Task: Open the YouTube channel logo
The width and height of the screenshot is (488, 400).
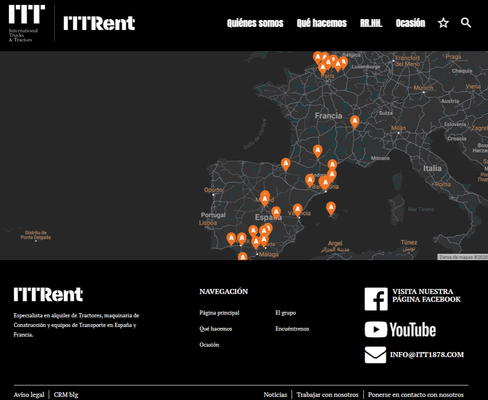Action: point(400,329)
